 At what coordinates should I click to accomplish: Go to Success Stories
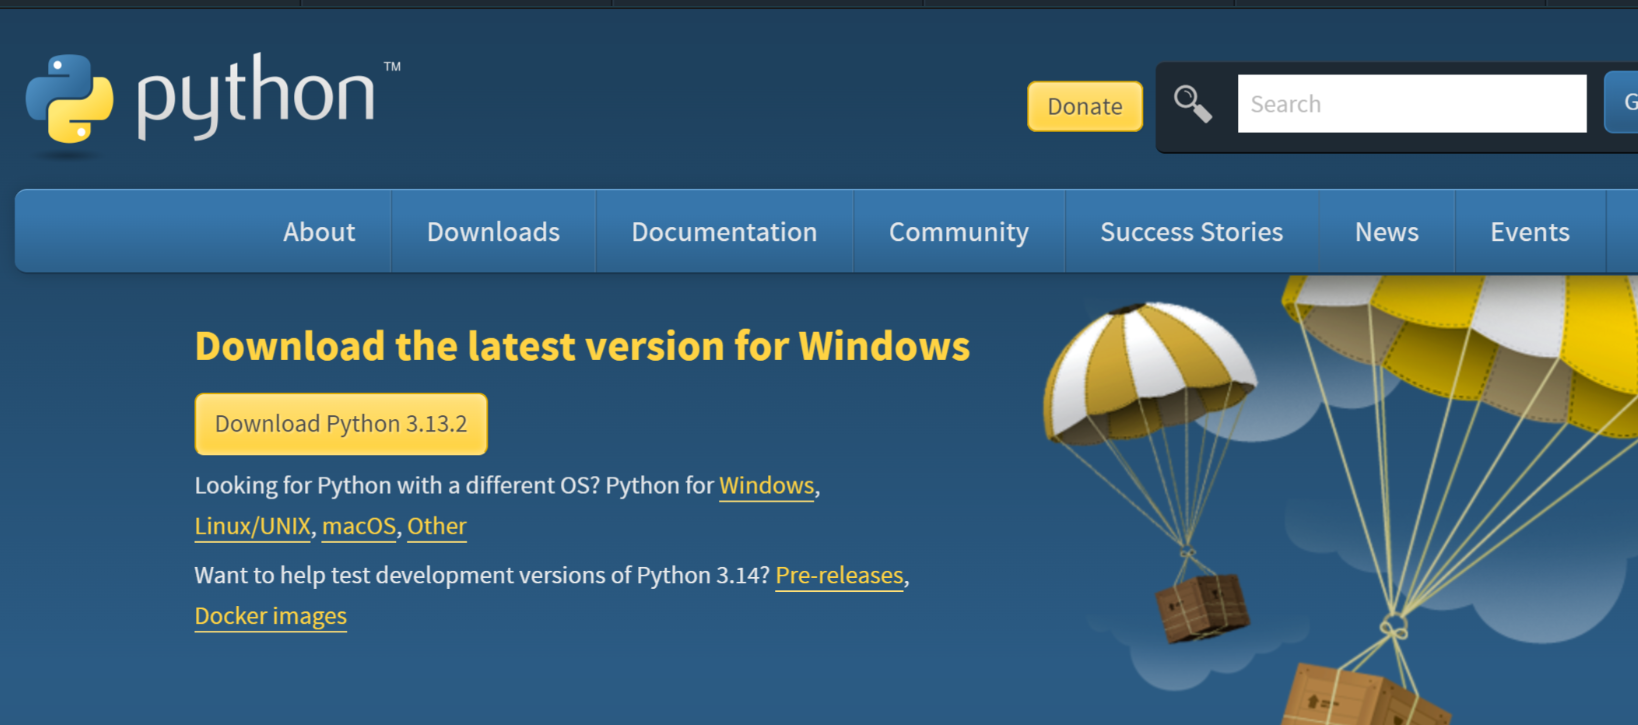[1191, 232]
